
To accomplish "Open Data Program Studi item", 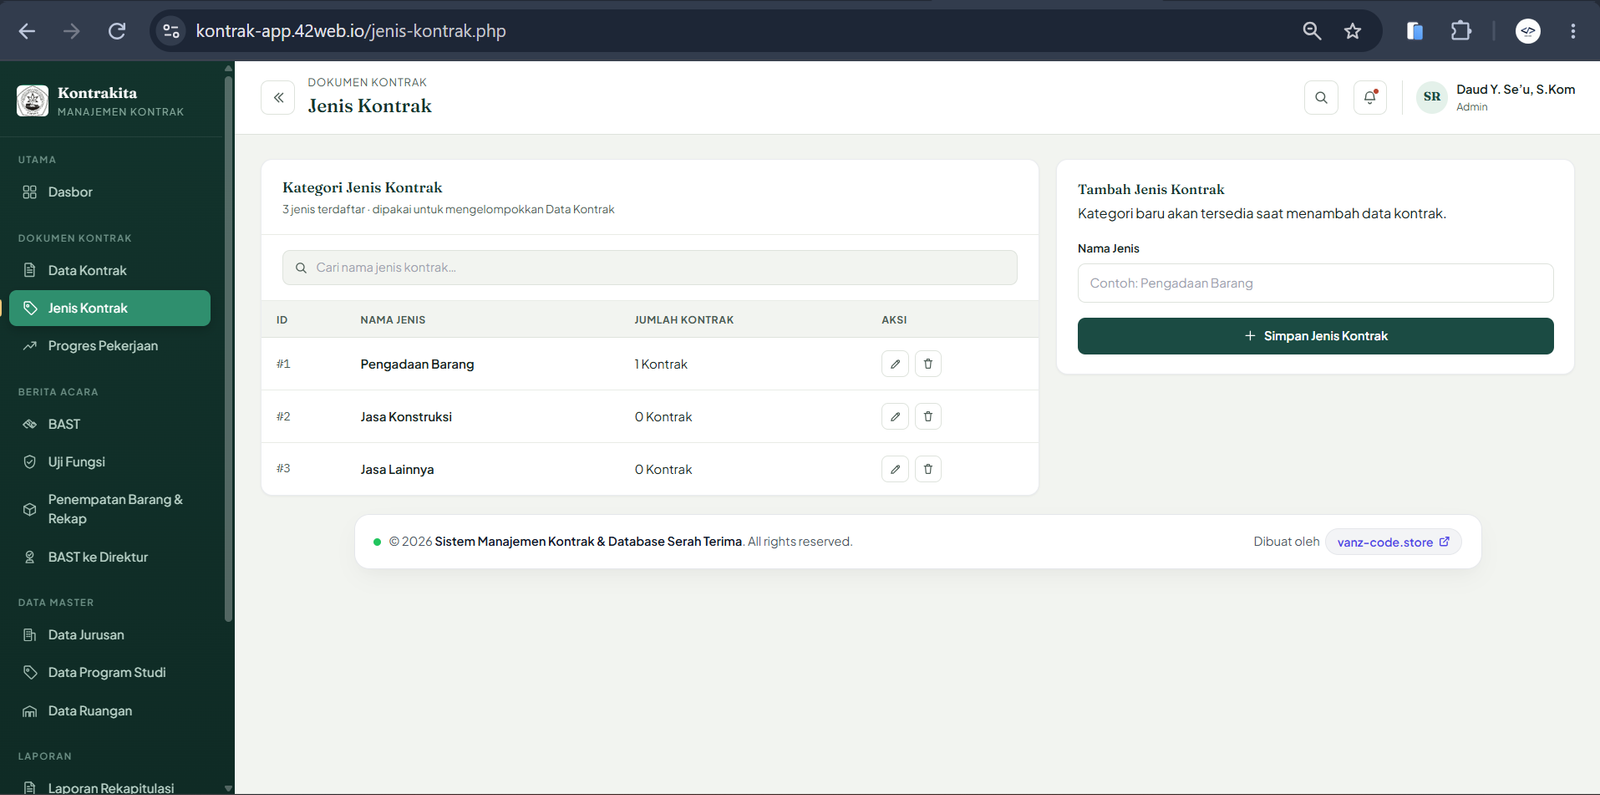I will (110, 673).
